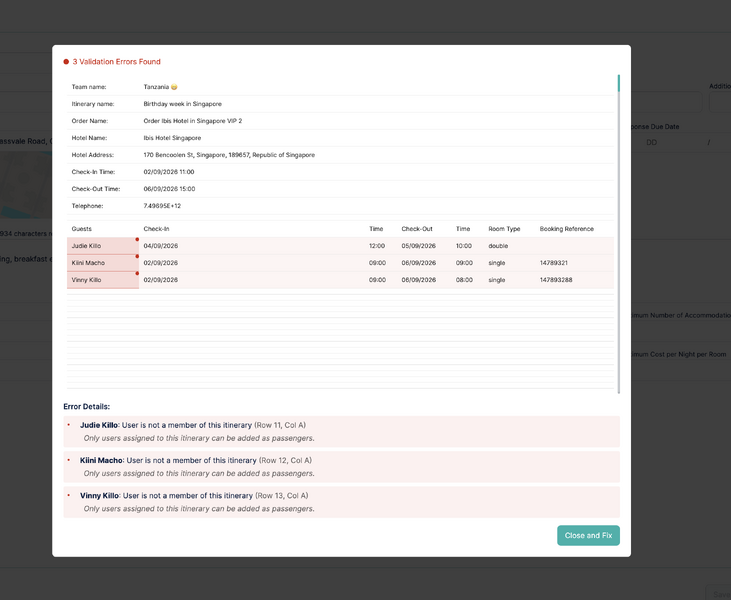Click the telephone value 7.49695E+12
731x600 pixels.
coord(162,206)
